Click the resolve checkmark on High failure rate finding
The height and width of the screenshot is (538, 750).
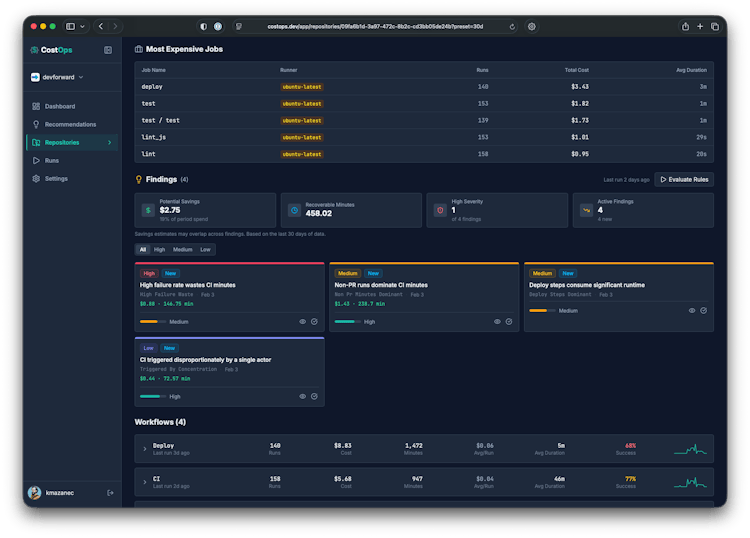click(314, 322)
